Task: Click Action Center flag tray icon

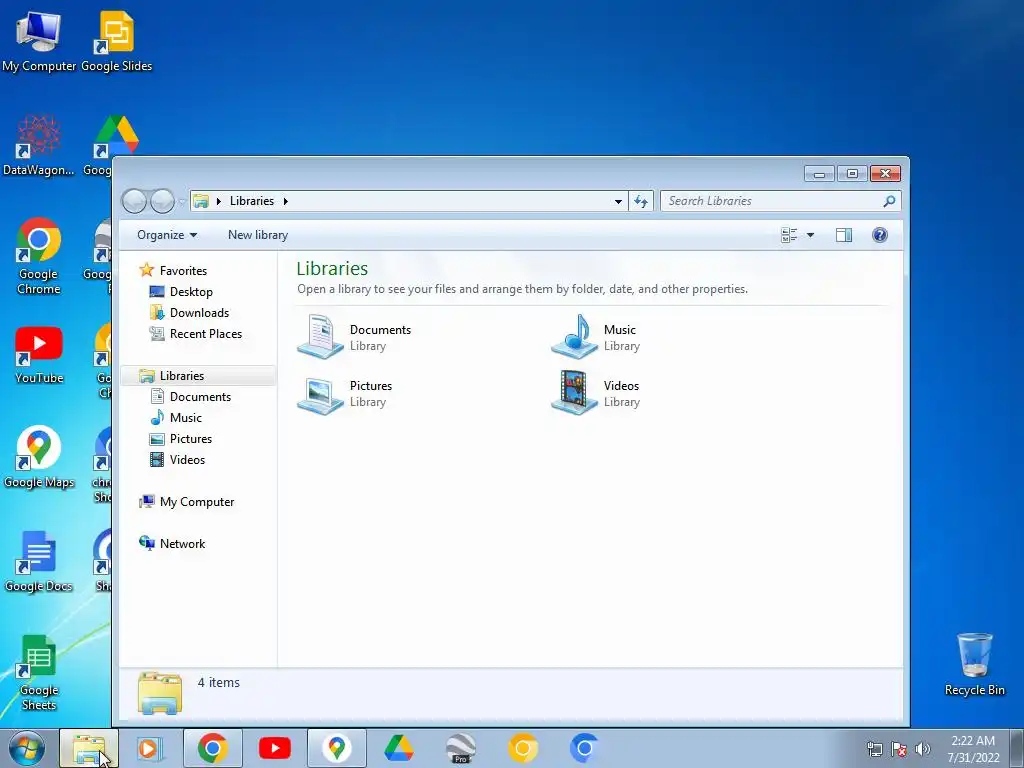Action: (x=899, y=749)
